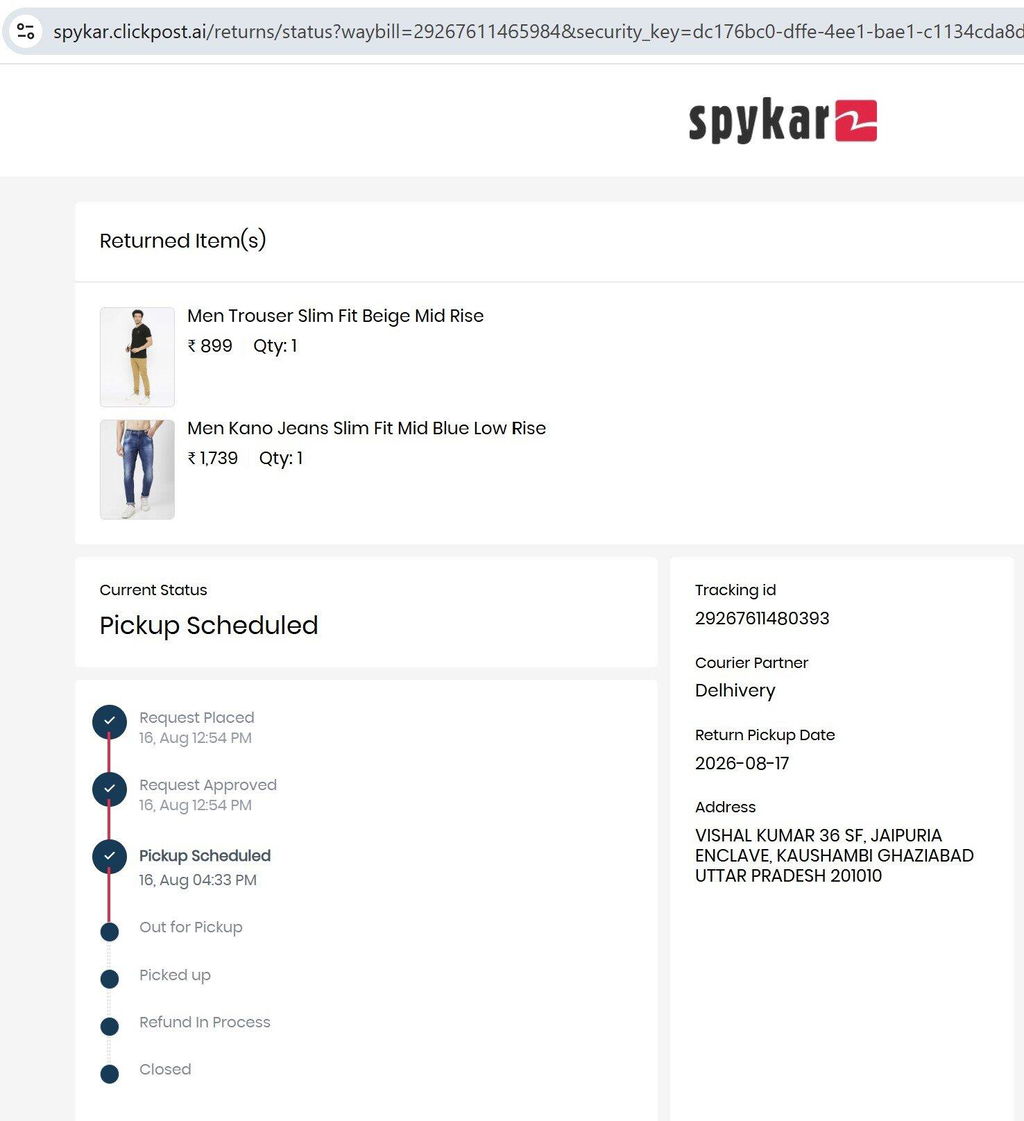Click the 'Address' label
The height and width of the screenshot is (1121, 1024).
pos(725,807)
